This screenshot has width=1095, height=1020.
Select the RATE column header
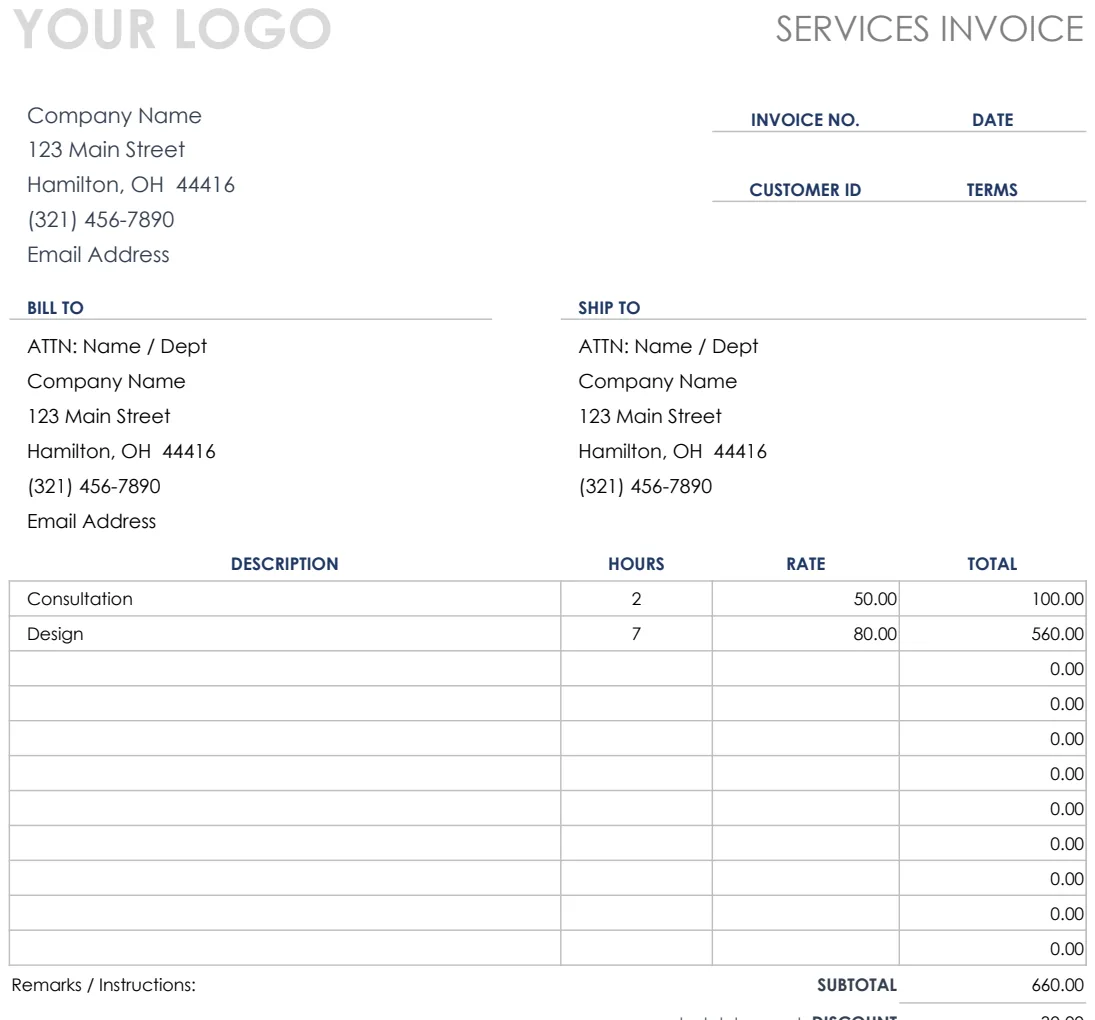(x=806, y=564)
